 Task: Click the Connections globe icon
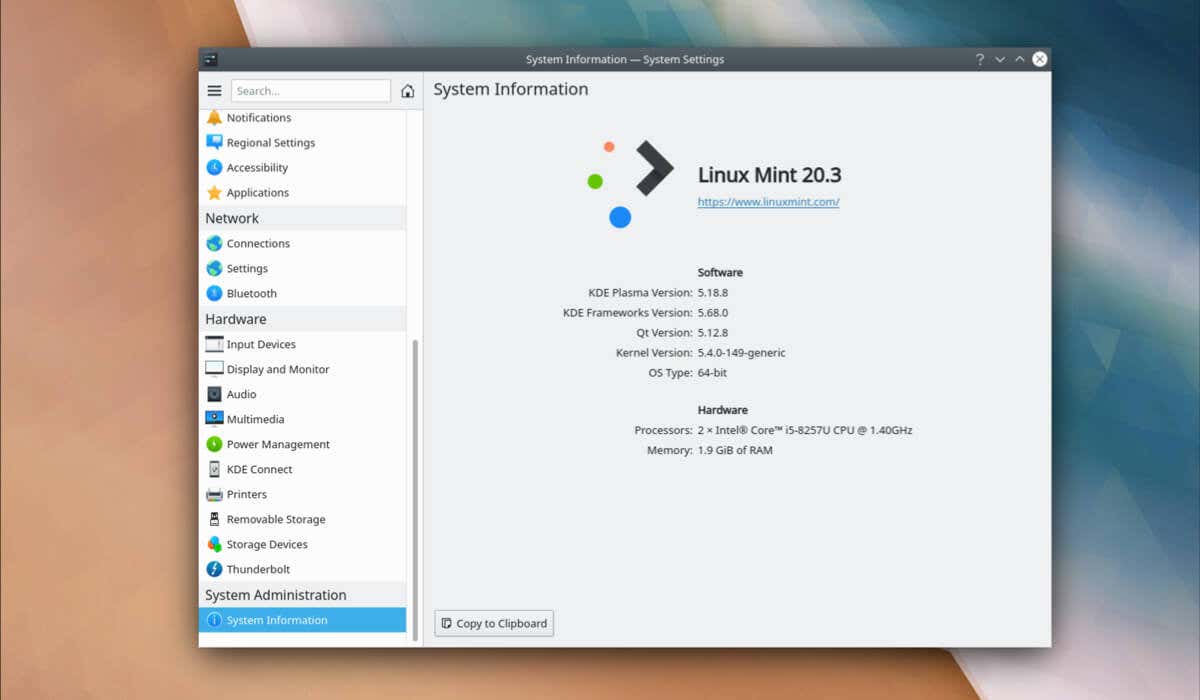tap(214, 243)
